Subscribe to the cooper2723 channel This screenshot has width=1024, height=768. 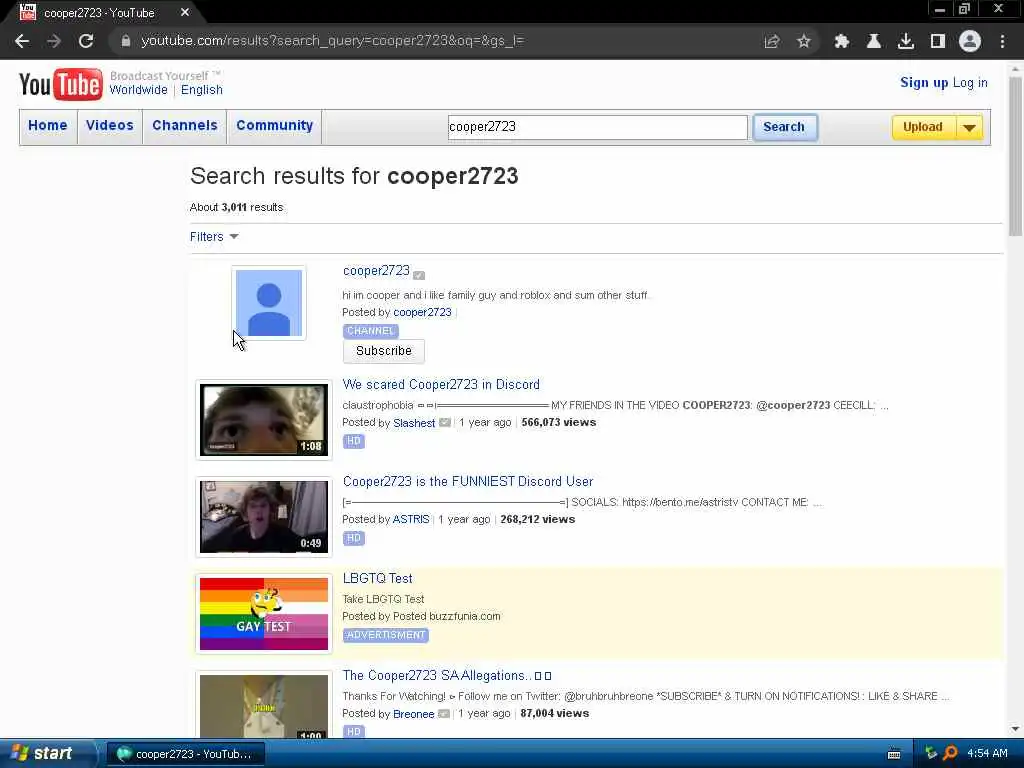(384, 351)
